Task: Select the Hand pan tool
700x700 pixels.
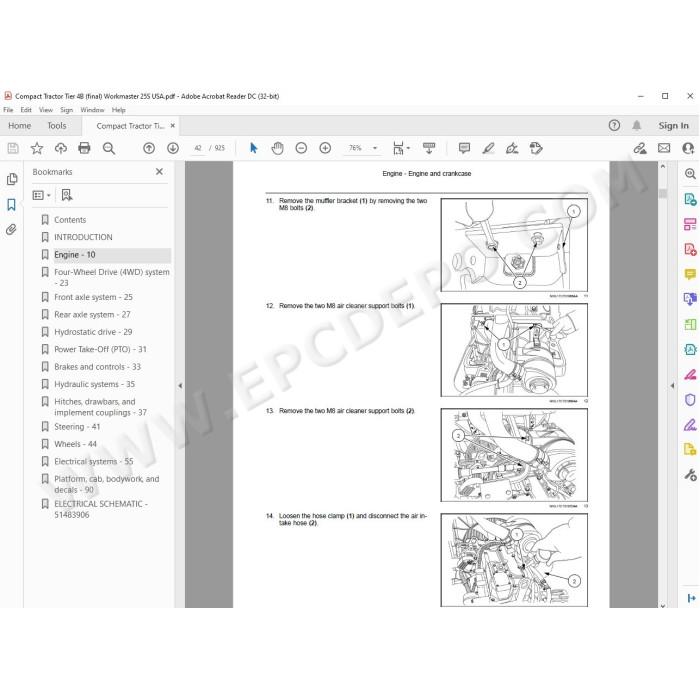Action: [x=277, y=148]
